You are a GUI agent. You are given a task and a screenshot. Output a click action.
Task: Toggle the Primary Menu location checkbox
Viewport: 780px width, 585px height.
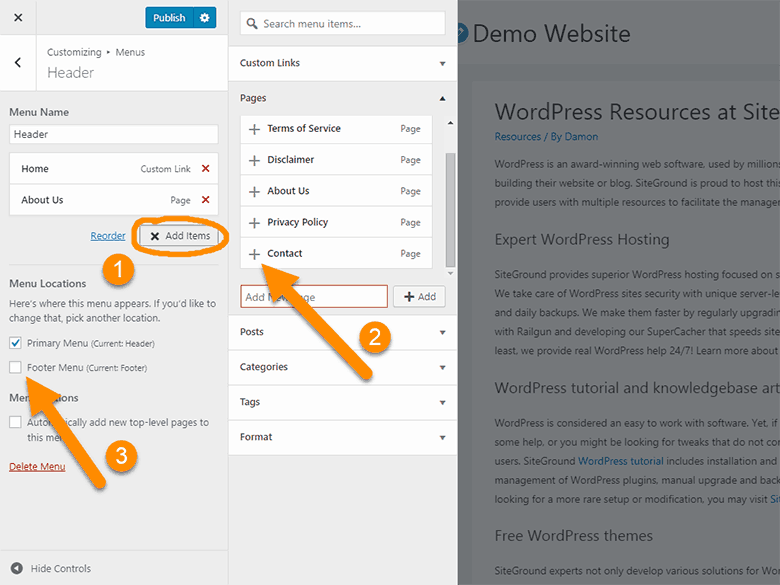15,343
